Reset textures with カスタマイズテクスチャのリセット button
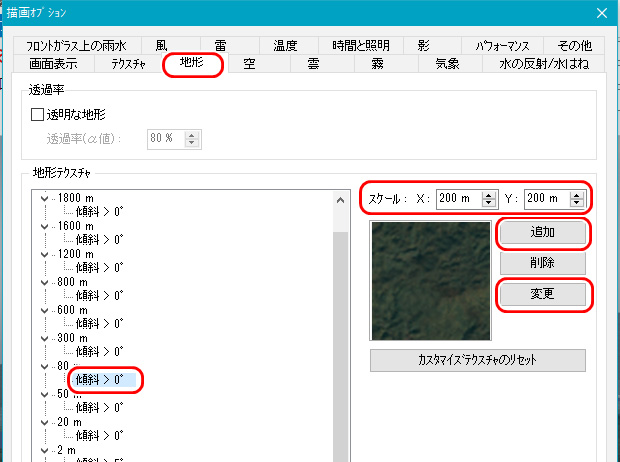 click(x=478, y=360)
